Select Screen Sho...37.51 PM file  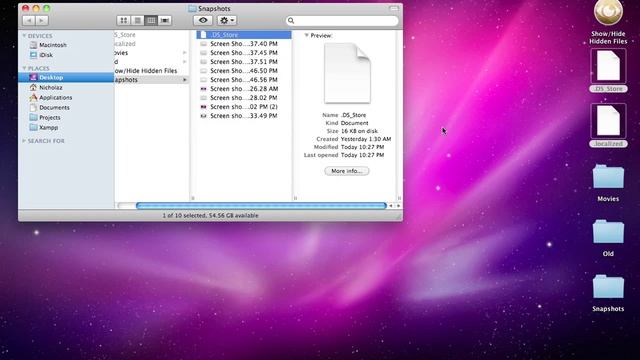click(244, 62)
